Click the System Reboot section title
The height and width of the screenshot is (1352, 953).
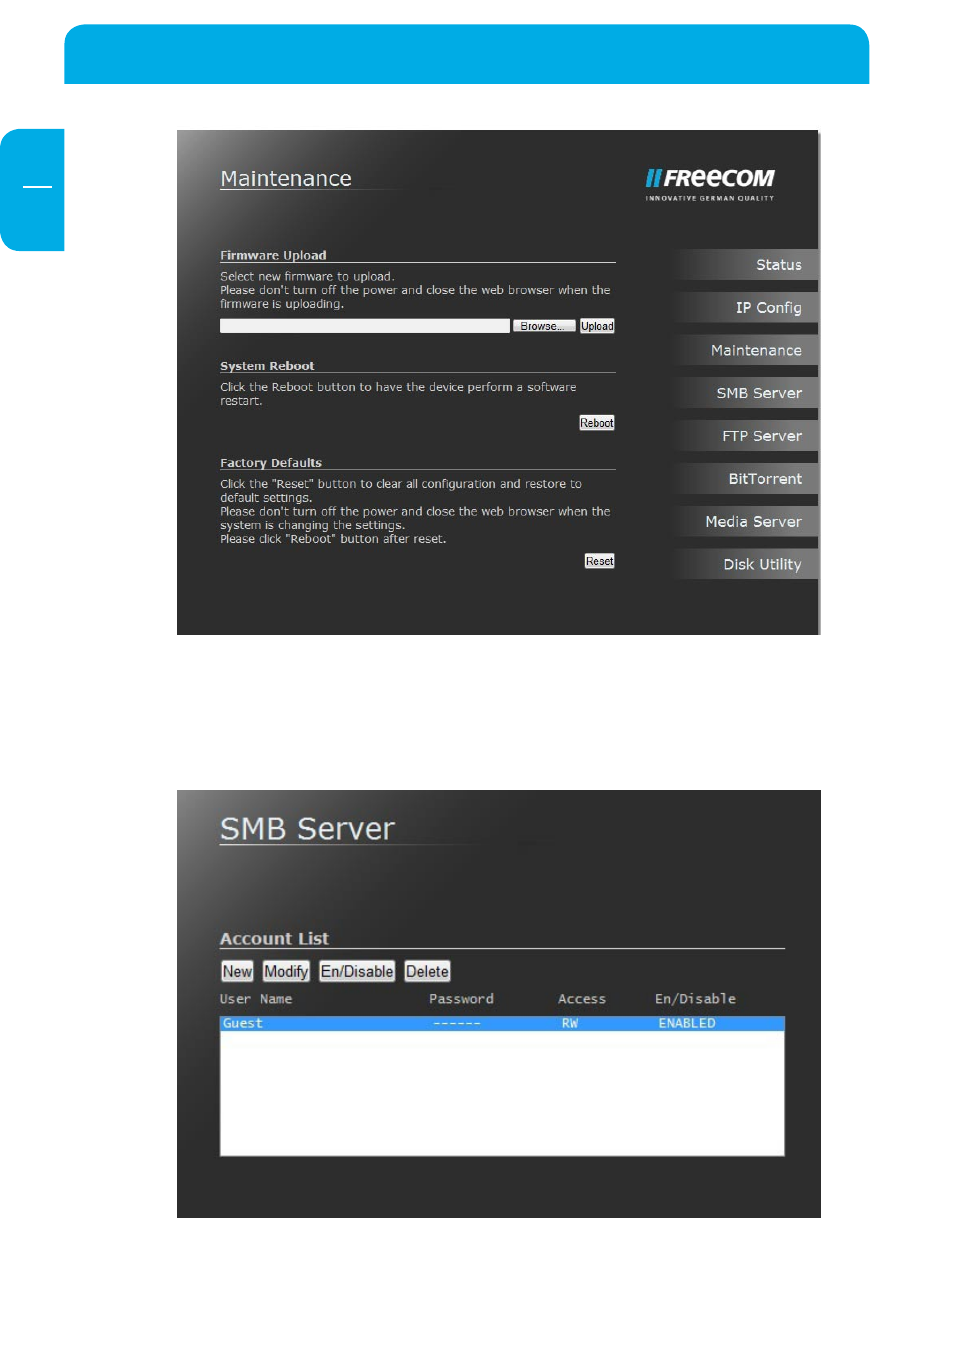coord(267,366)
